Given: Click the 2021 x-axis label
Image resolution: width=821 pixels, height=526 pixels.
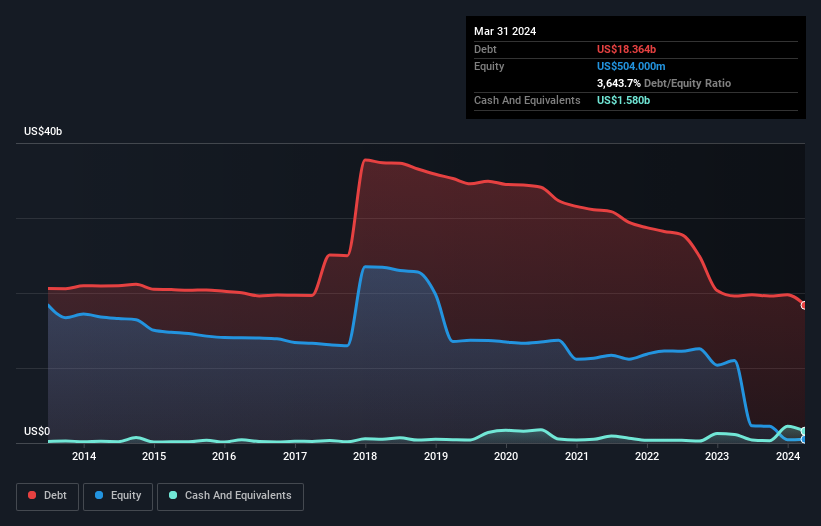Looking at the screenshot, I should coord(576,456).
